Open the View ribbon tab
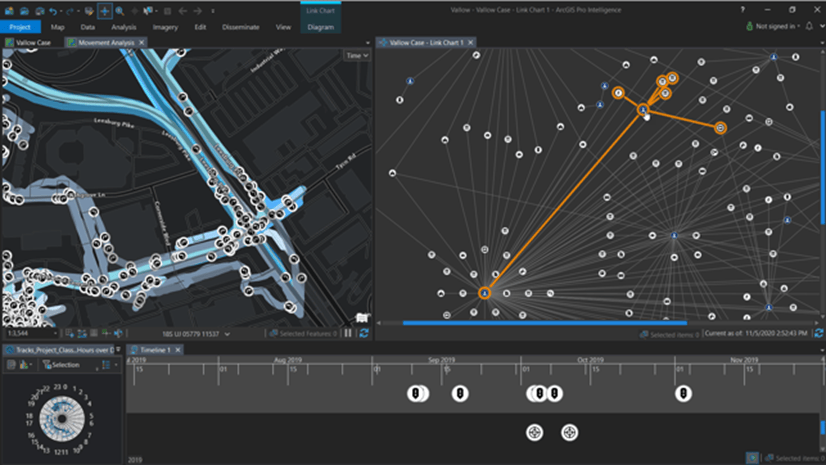Screen dimensions: 826x465 click(x=283, y=27)
